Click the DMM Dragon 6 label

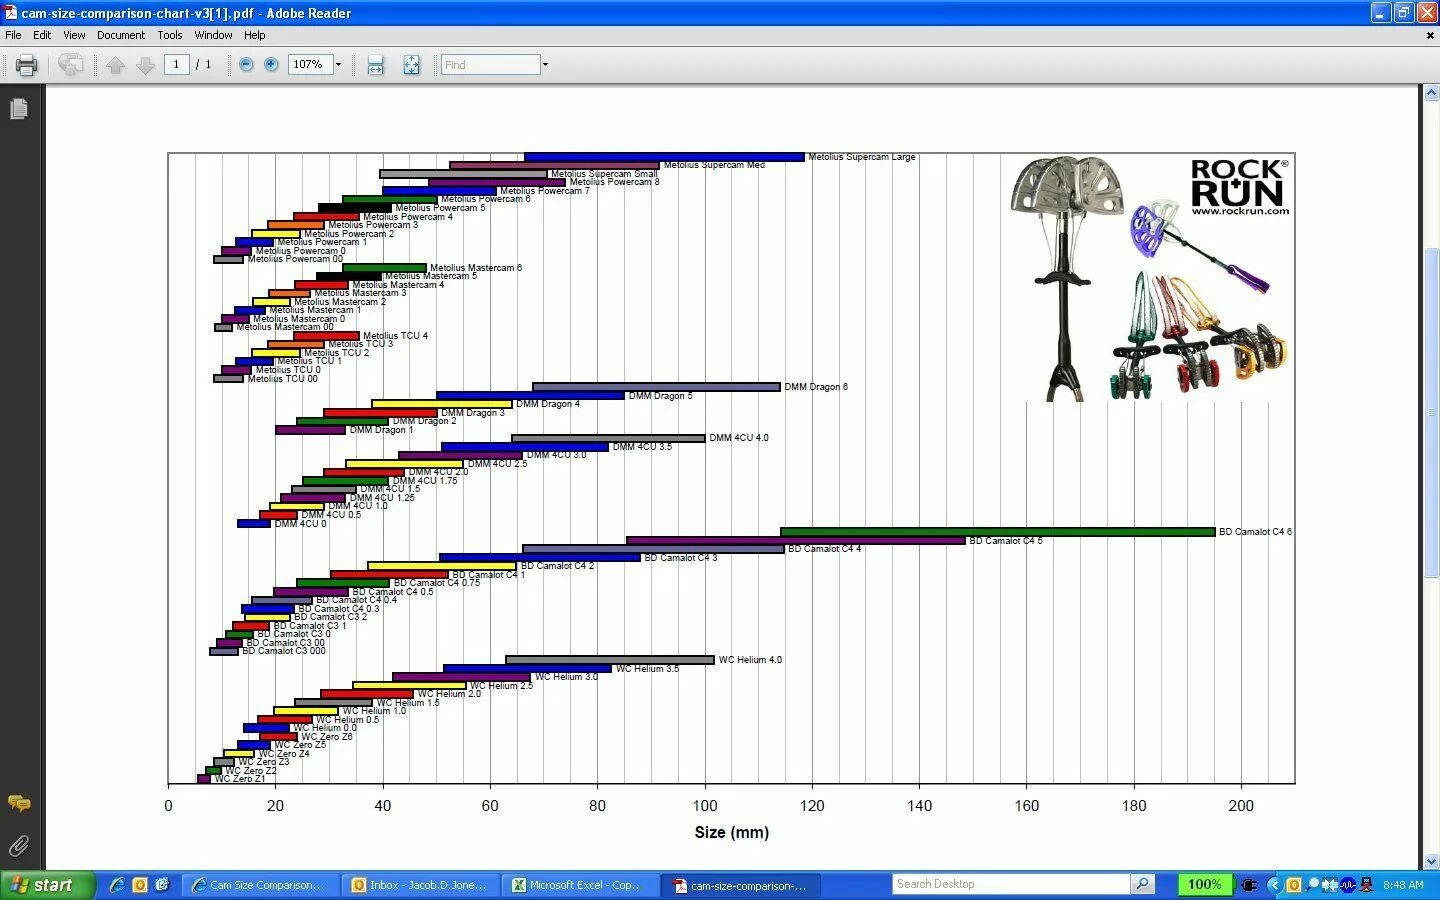coord(816,387)
